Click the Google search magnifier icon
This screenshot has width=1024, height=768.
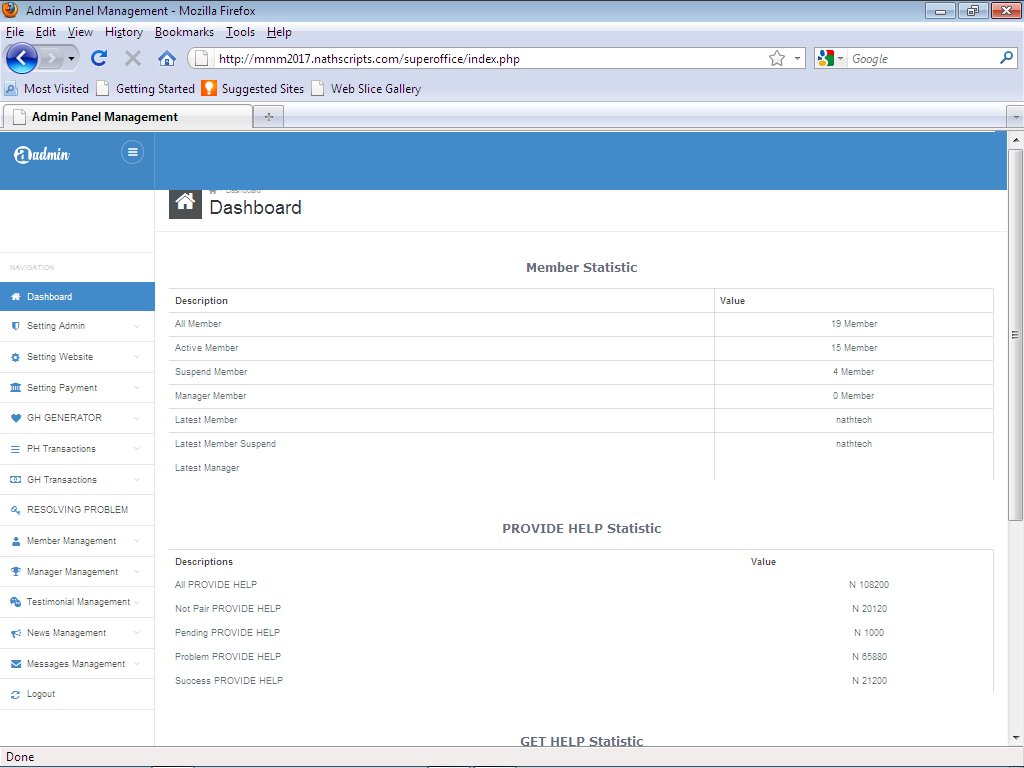(x=1007, y=58)
